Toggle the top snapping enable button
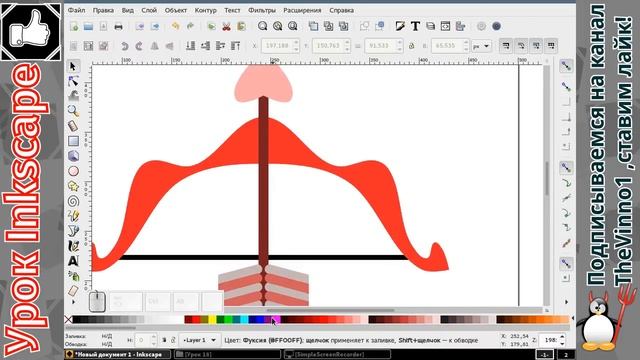The image size is (640, 360). pyautogui.click(x=566, y=66)
